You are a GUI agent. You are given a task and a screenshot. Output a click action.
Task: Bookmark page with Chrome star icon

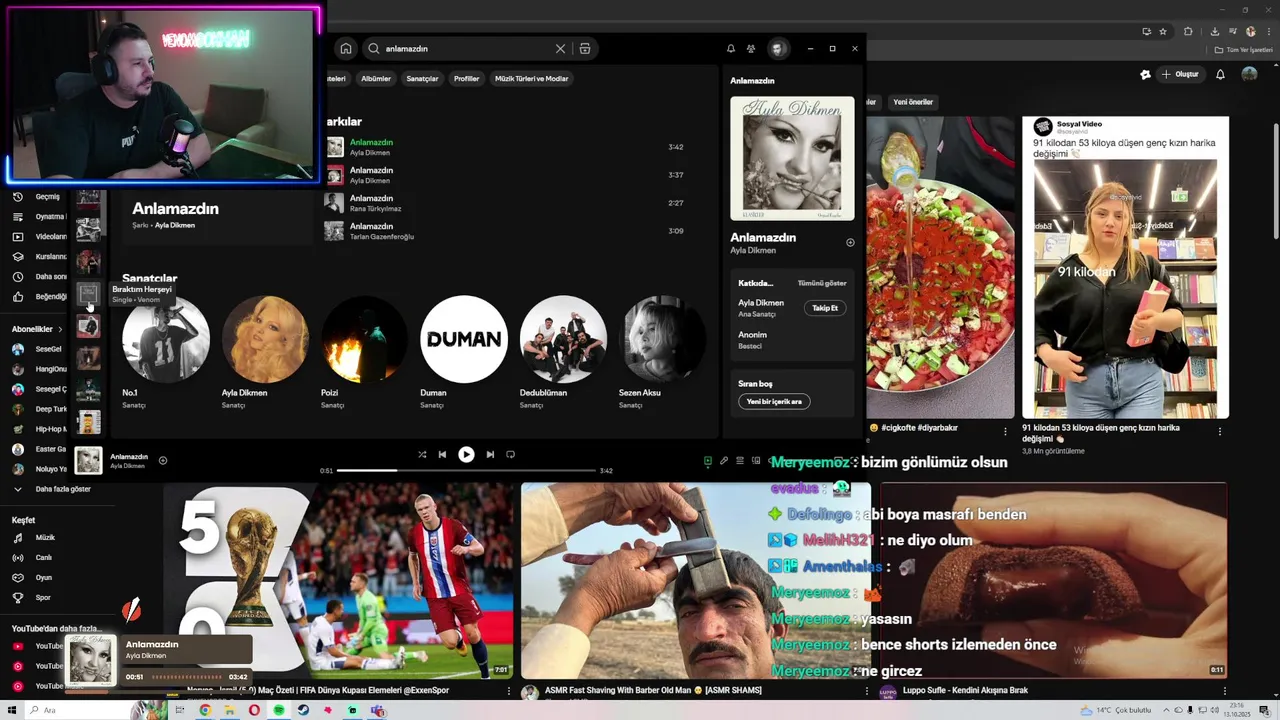tap(1162, 31)
